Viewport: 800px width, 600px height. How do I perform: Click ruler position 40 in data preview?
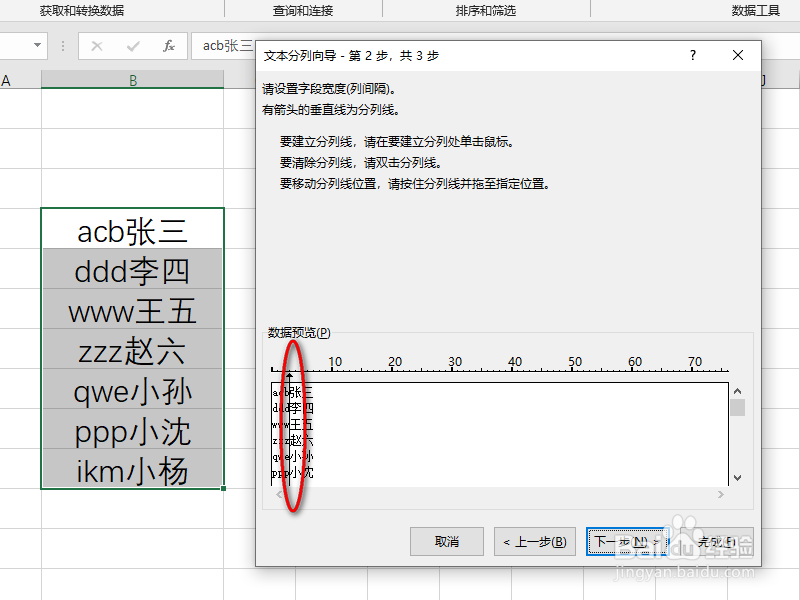point(515,362)
